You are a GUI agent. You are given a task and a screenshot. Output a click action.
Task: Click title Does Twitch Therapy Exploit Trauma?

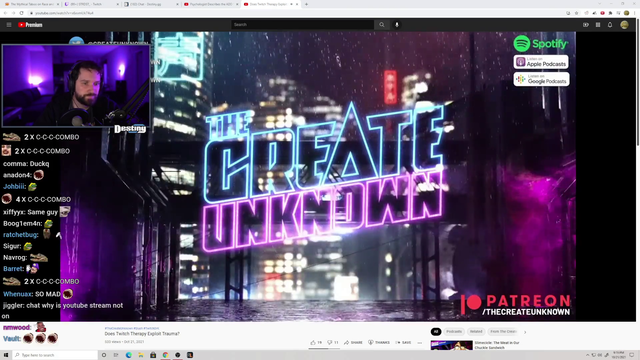click(x=142, y=334)
